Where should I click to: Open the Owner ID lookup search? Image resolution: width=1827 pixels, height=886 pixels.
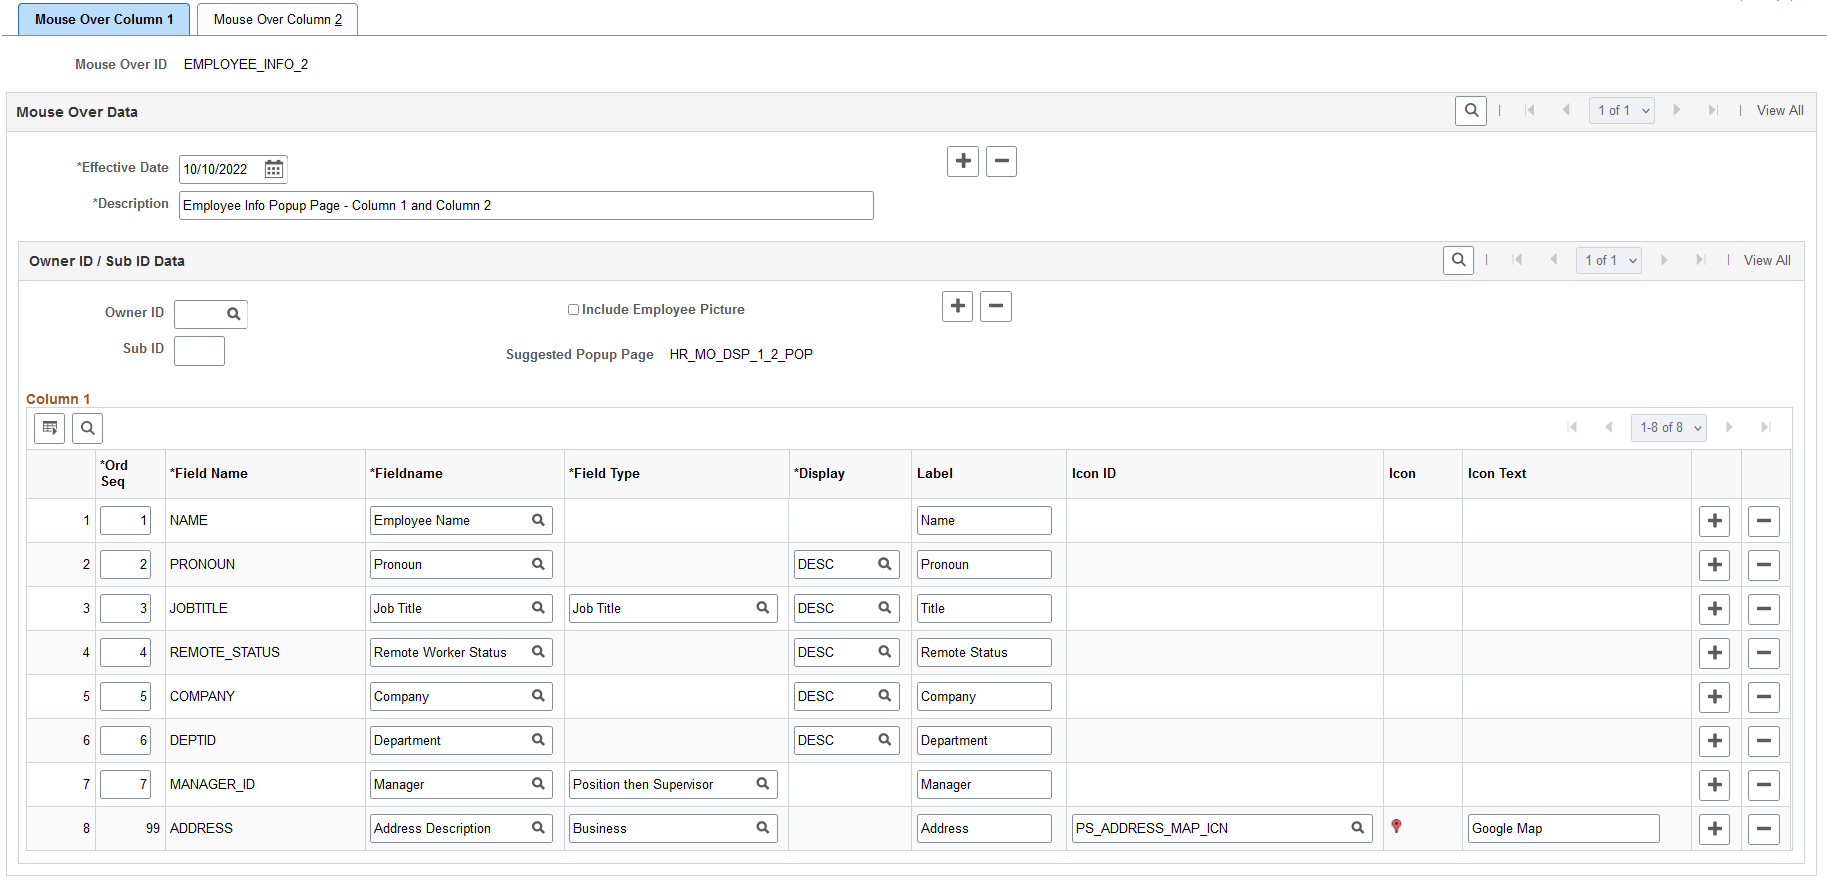[x=234, y=314]
